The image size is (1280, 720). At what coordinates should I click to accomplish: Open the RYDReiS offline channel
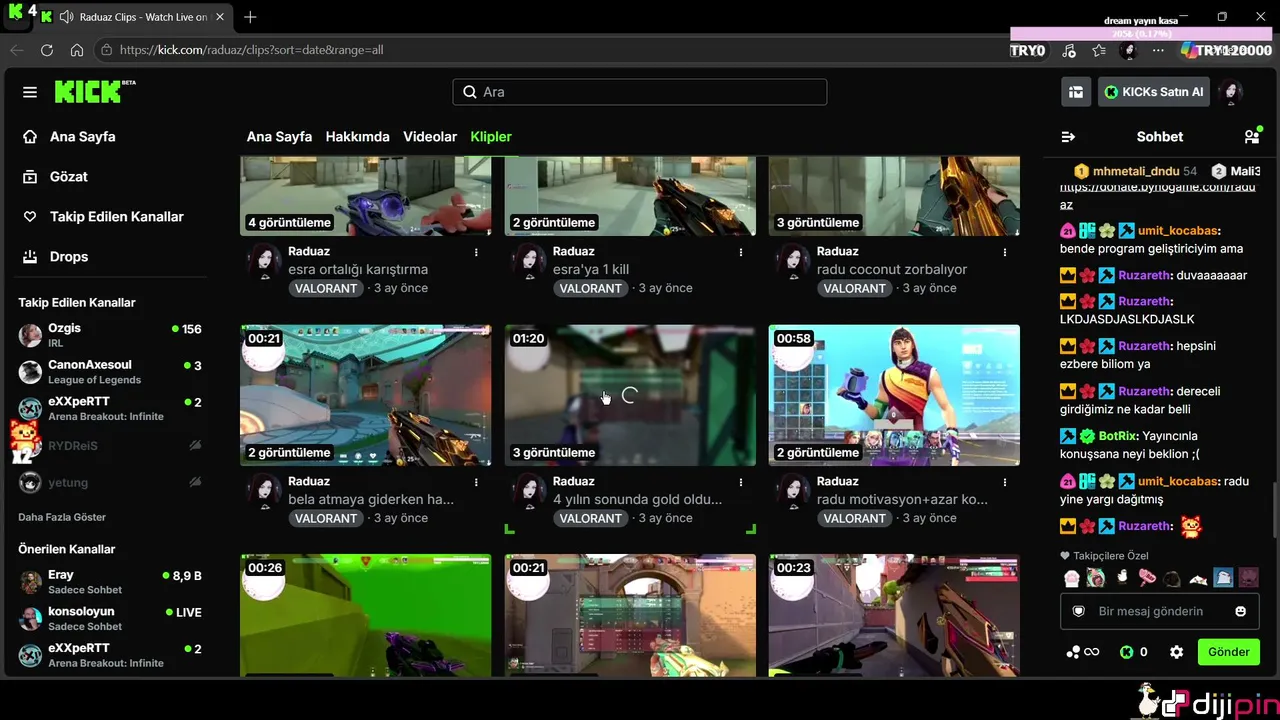click(x=110, y=445)
